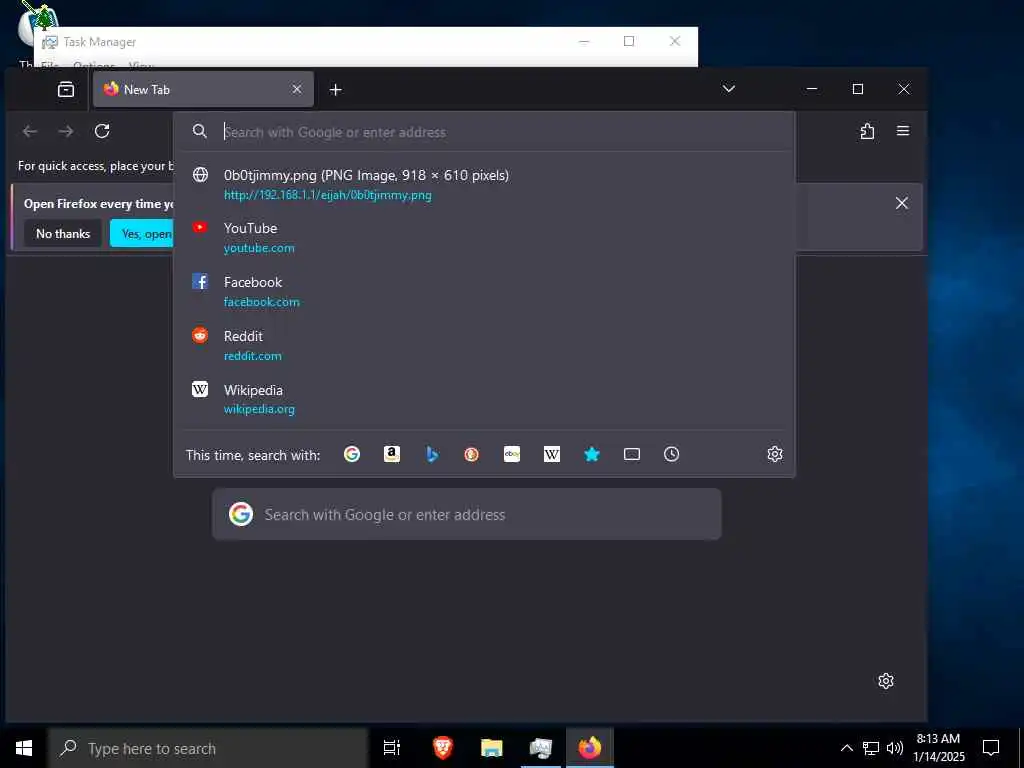This screenshot has height=768, width=1024.
Task: Open Options menu in Task Manager
Action: (x=94, y=65)
